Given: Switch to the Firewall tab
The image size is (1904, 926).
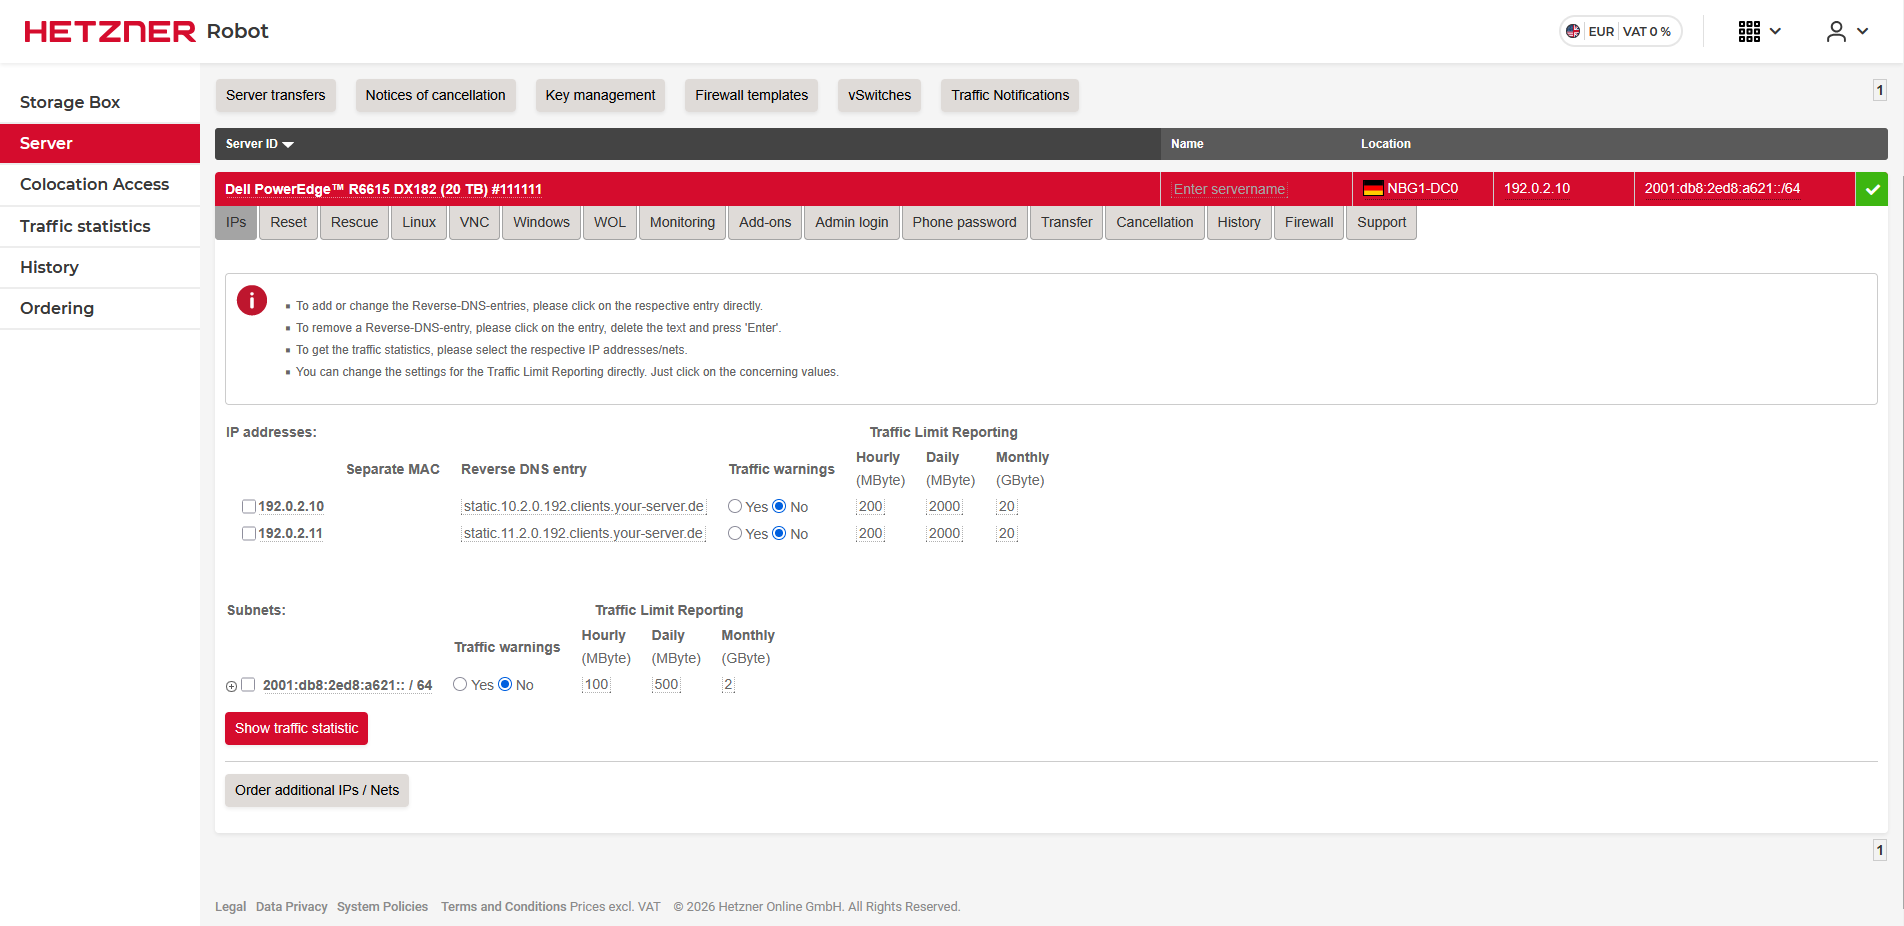Looking at the screenshot, I should tap(1308, 222).
